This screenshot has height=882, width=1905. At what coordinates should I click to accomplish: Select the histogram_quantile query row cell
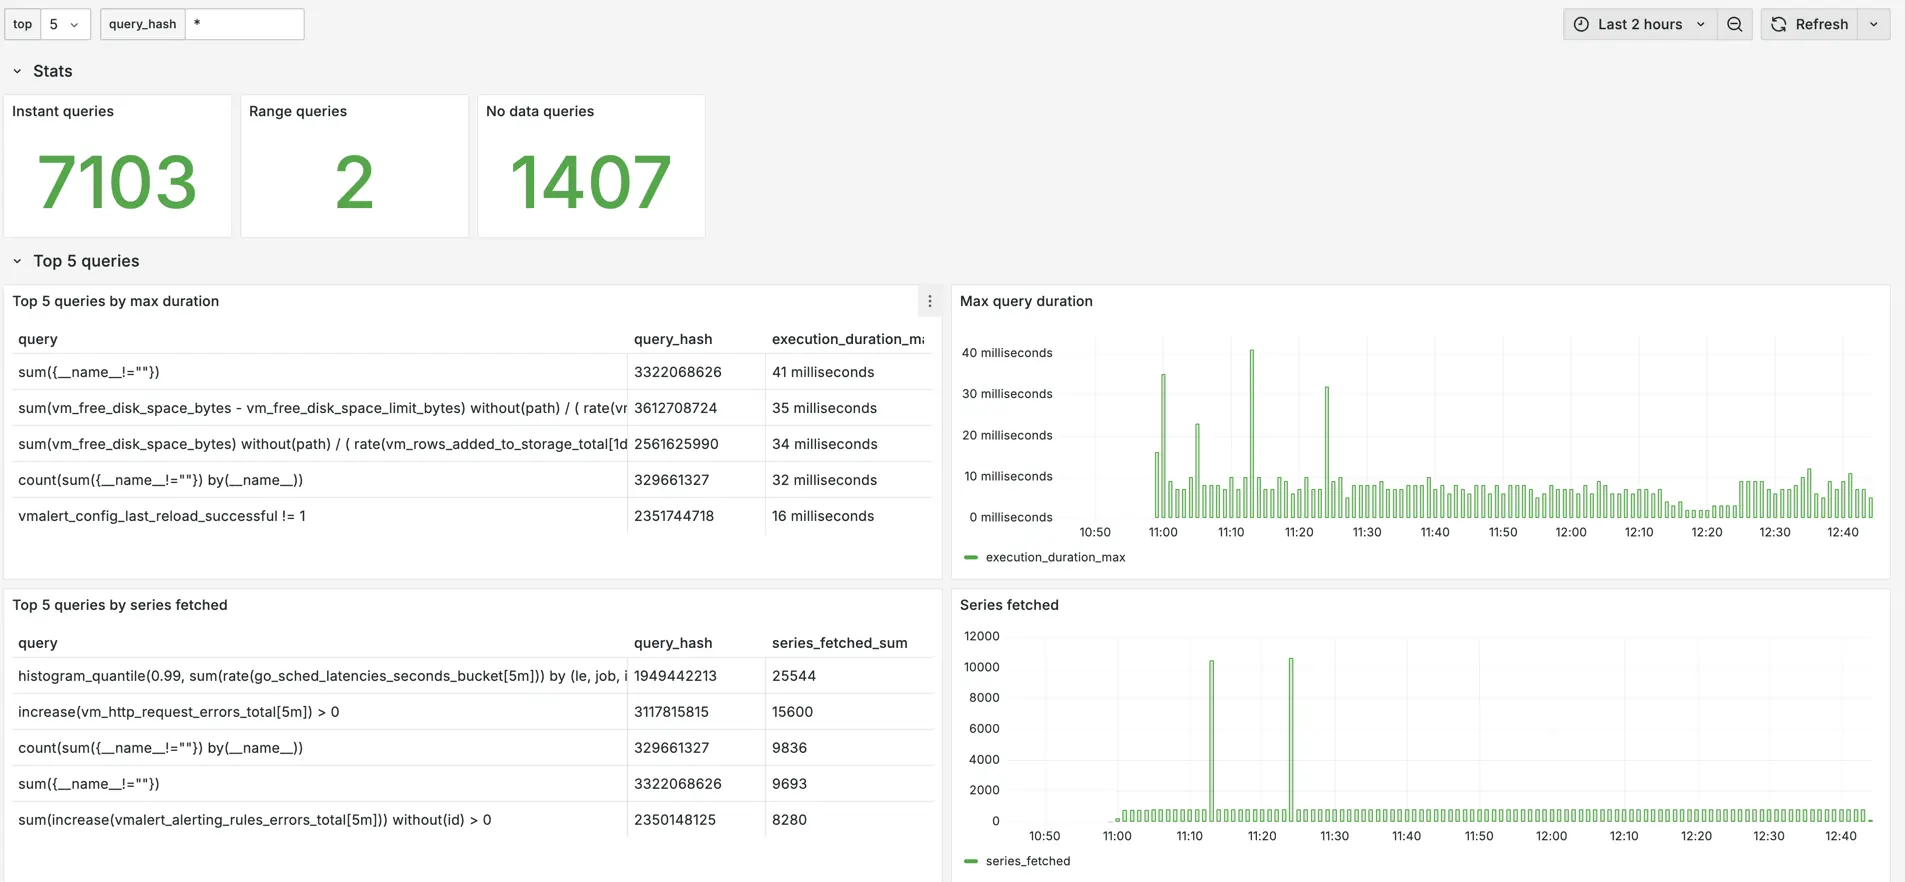tap(320, 676)
